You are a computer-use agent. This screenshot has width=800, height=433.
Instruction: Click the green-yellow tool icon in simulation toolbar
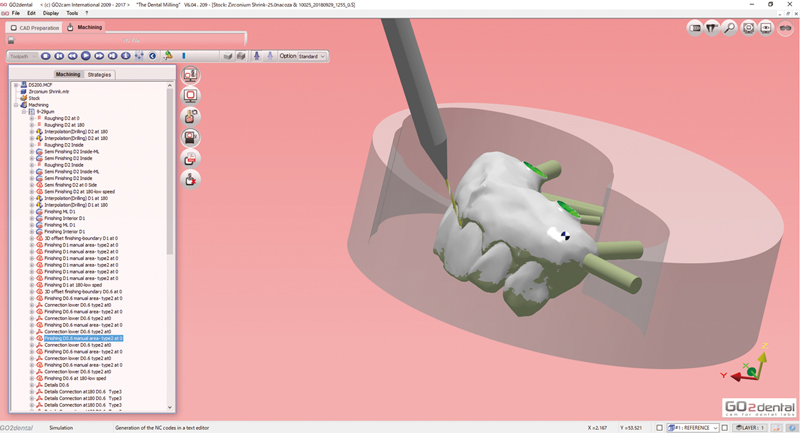click(167, 56)
